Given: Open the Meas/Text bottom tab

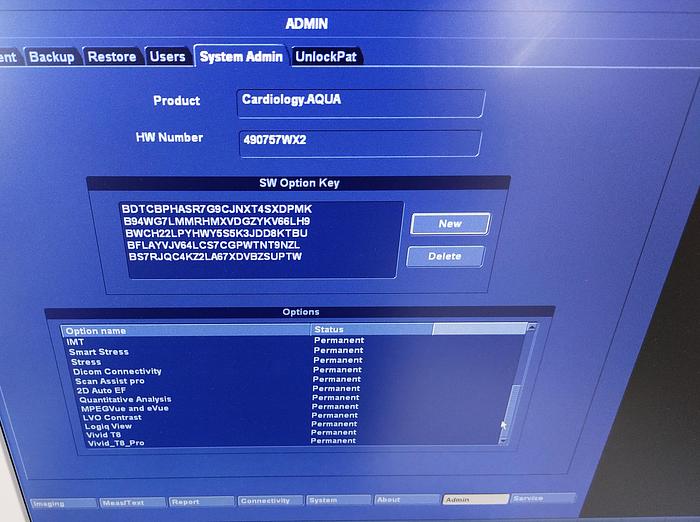Looking at the screenshot, I should (133, 502).
